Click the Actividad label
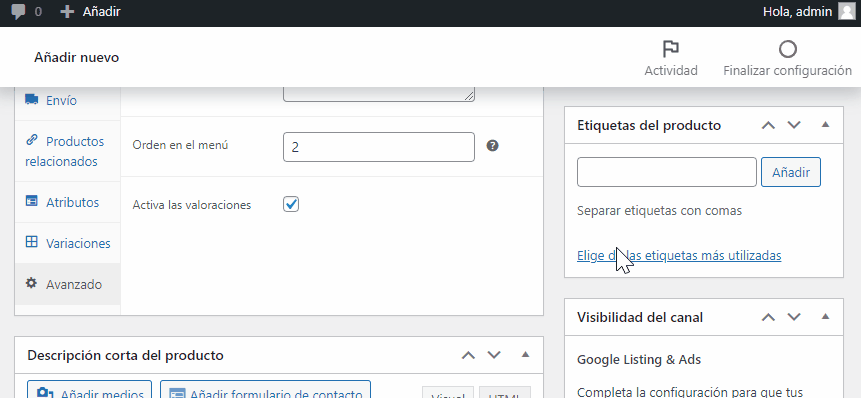The image size is (861, 398). point(670,70)
